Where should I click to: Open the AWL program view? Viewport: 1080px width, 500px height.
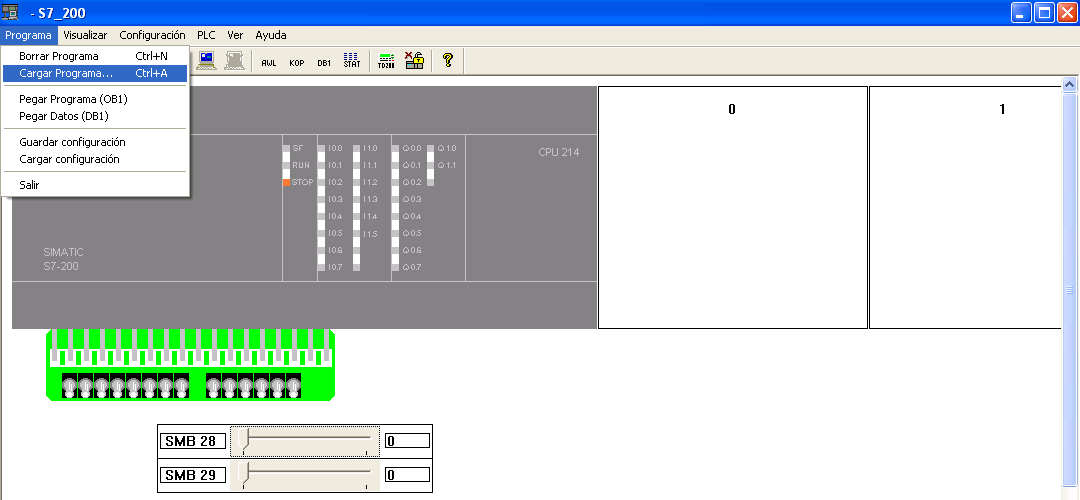pyautogui.click(x=269, y=63)
